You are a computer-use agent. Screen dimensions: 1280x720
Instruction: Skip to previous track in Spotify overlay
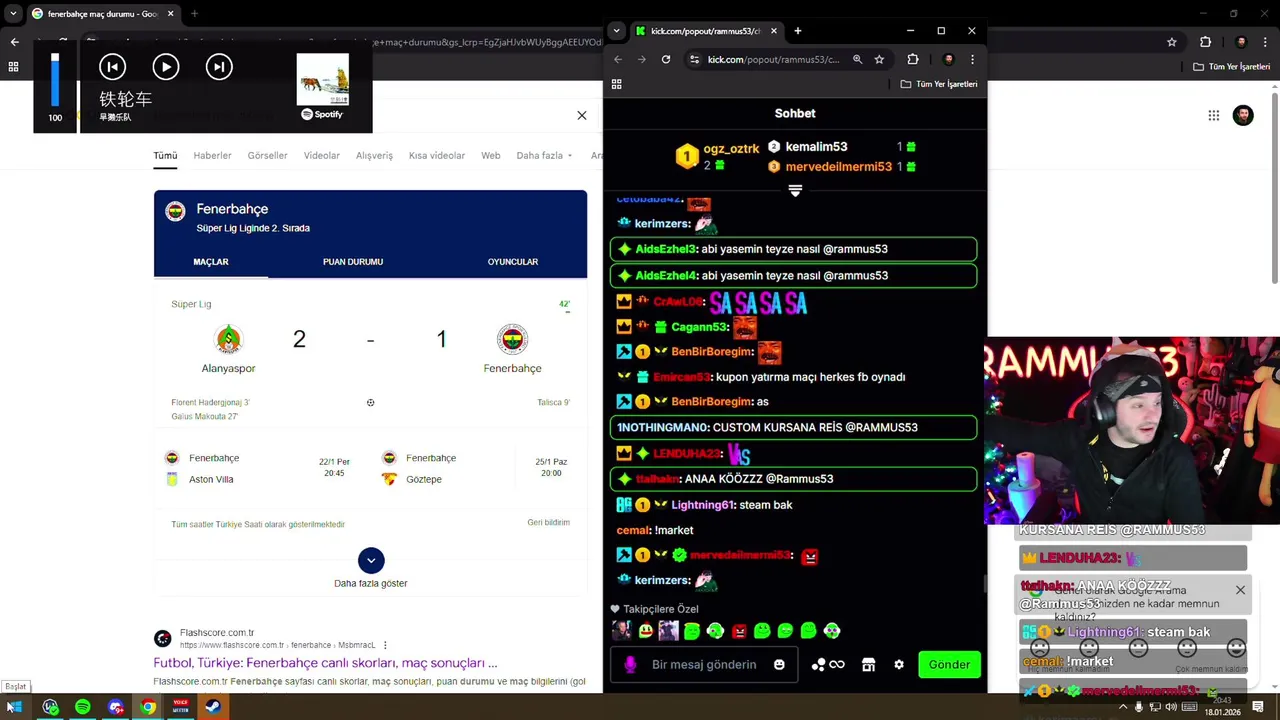(112, 67)
